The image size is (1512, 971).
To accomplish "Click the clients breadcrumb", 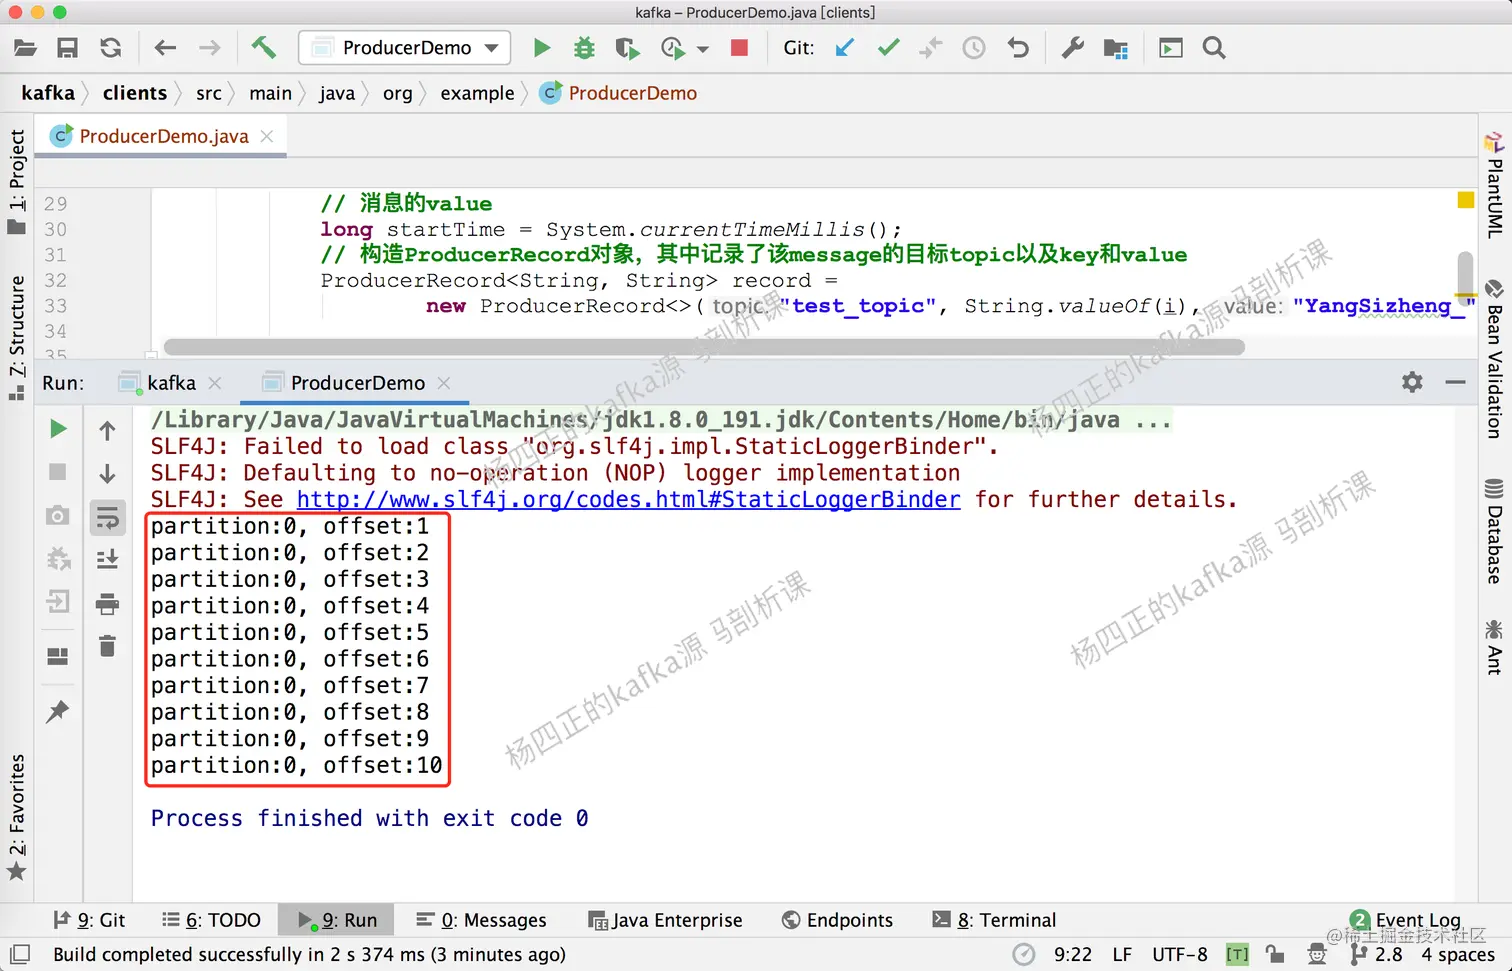I will 135,93.
